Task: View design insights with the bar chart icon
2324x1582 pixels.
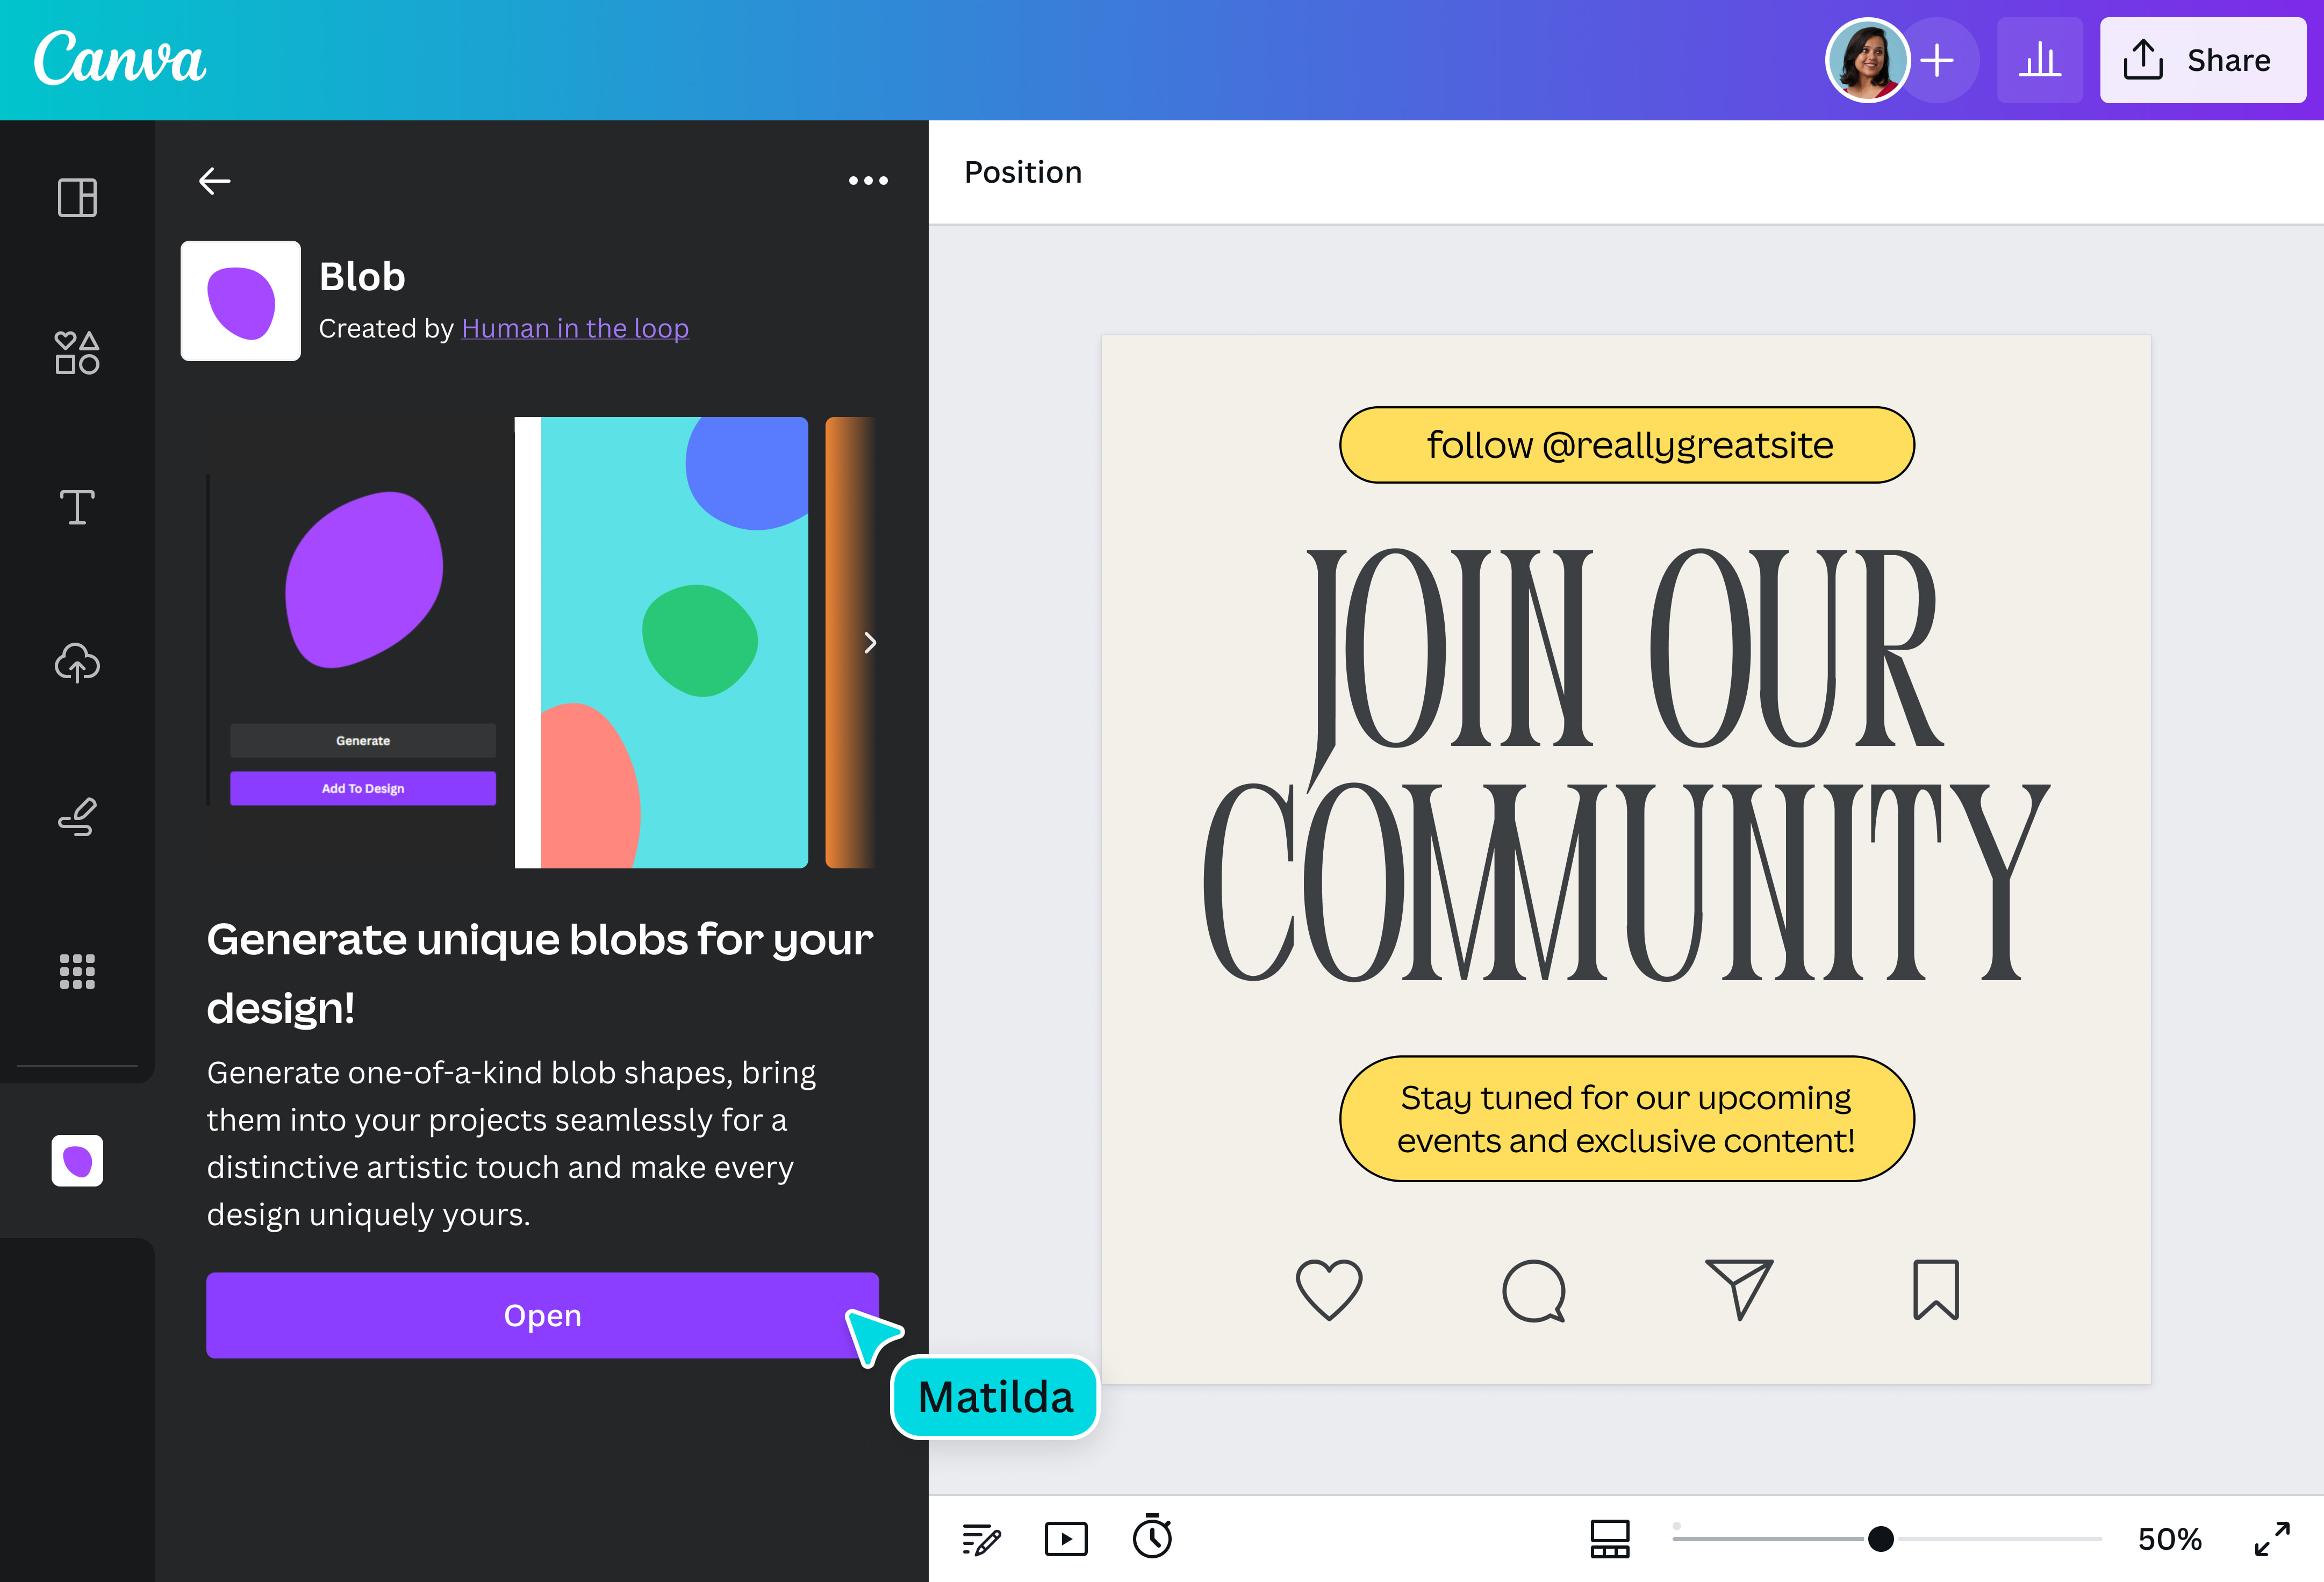Action: 2040,60
